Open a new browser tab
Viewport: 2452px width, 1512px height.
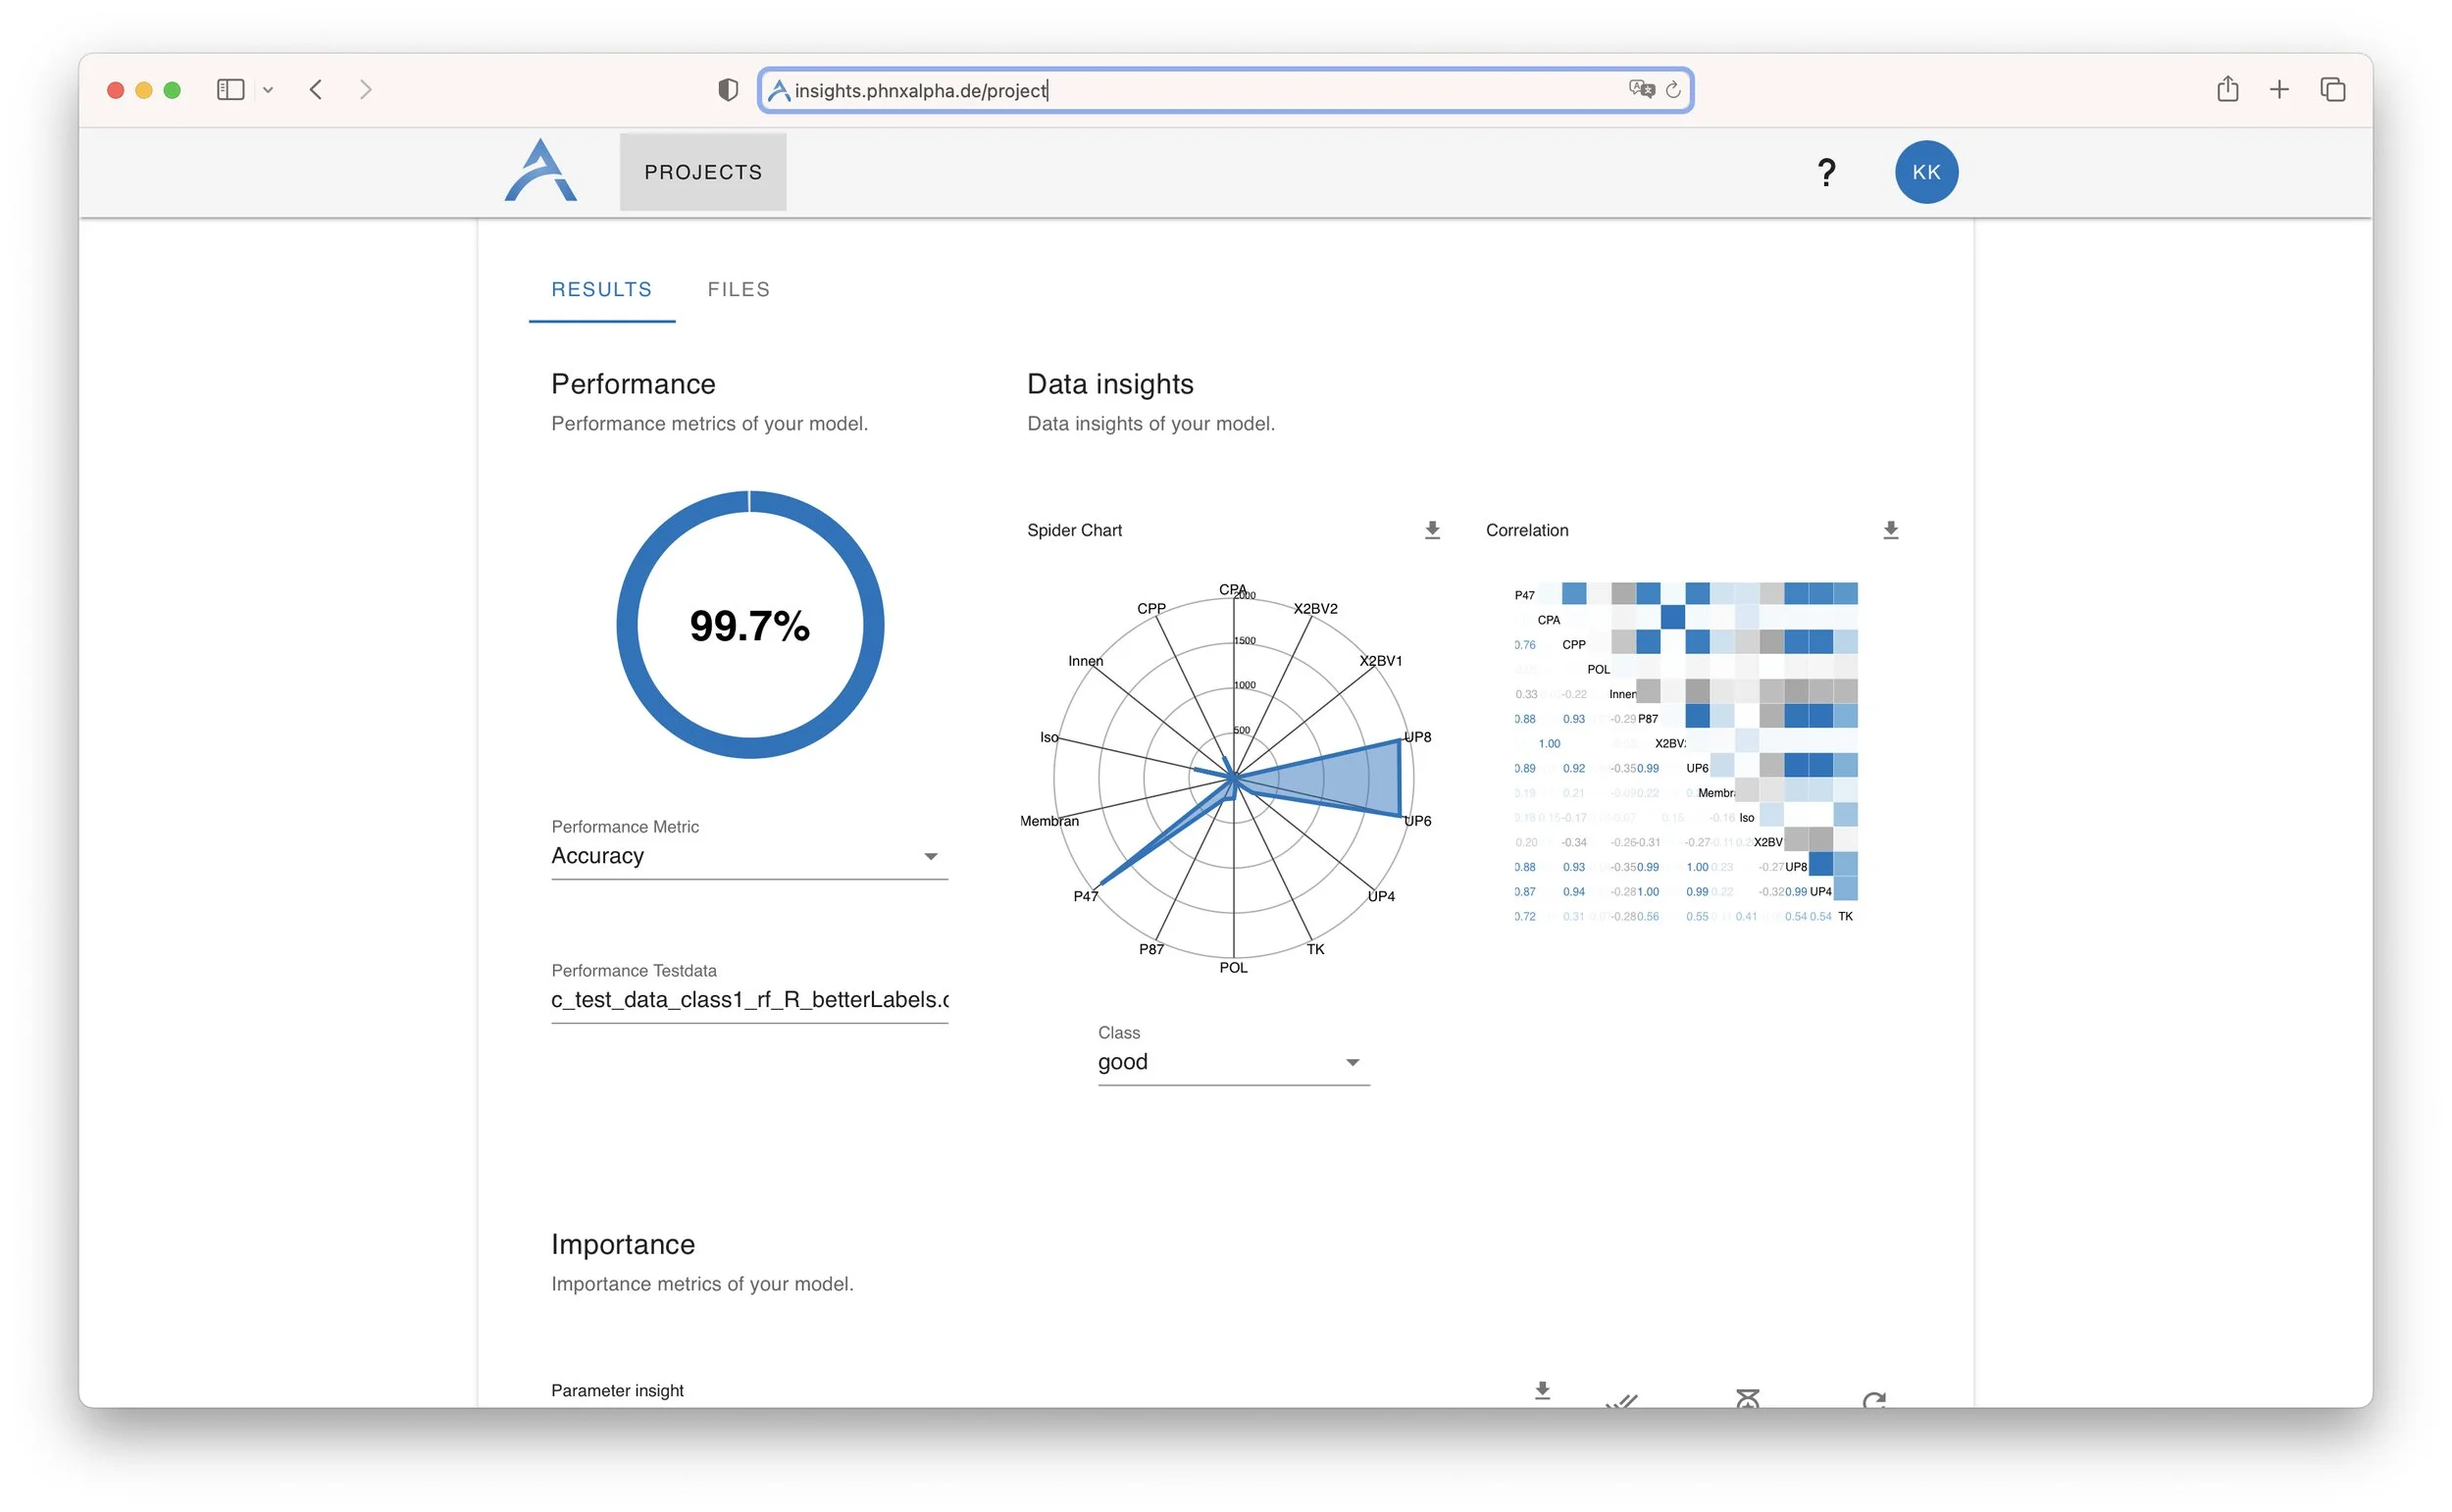(x=2279, y=90)
